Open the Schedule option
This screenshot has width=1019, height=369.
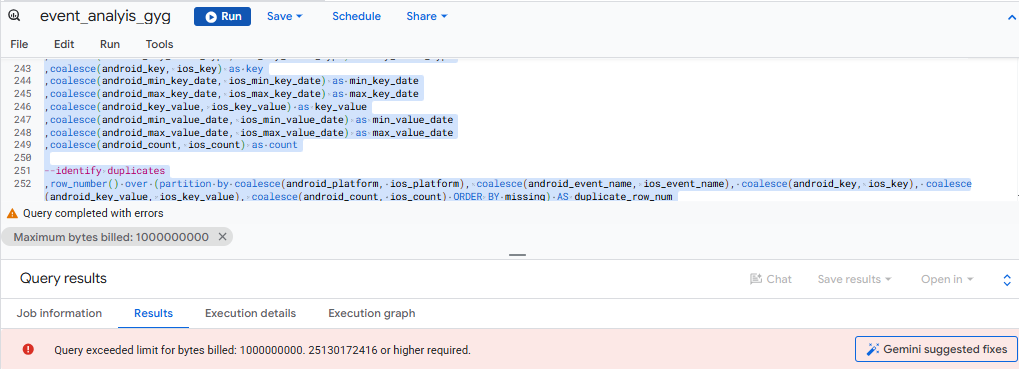(356, 17)
